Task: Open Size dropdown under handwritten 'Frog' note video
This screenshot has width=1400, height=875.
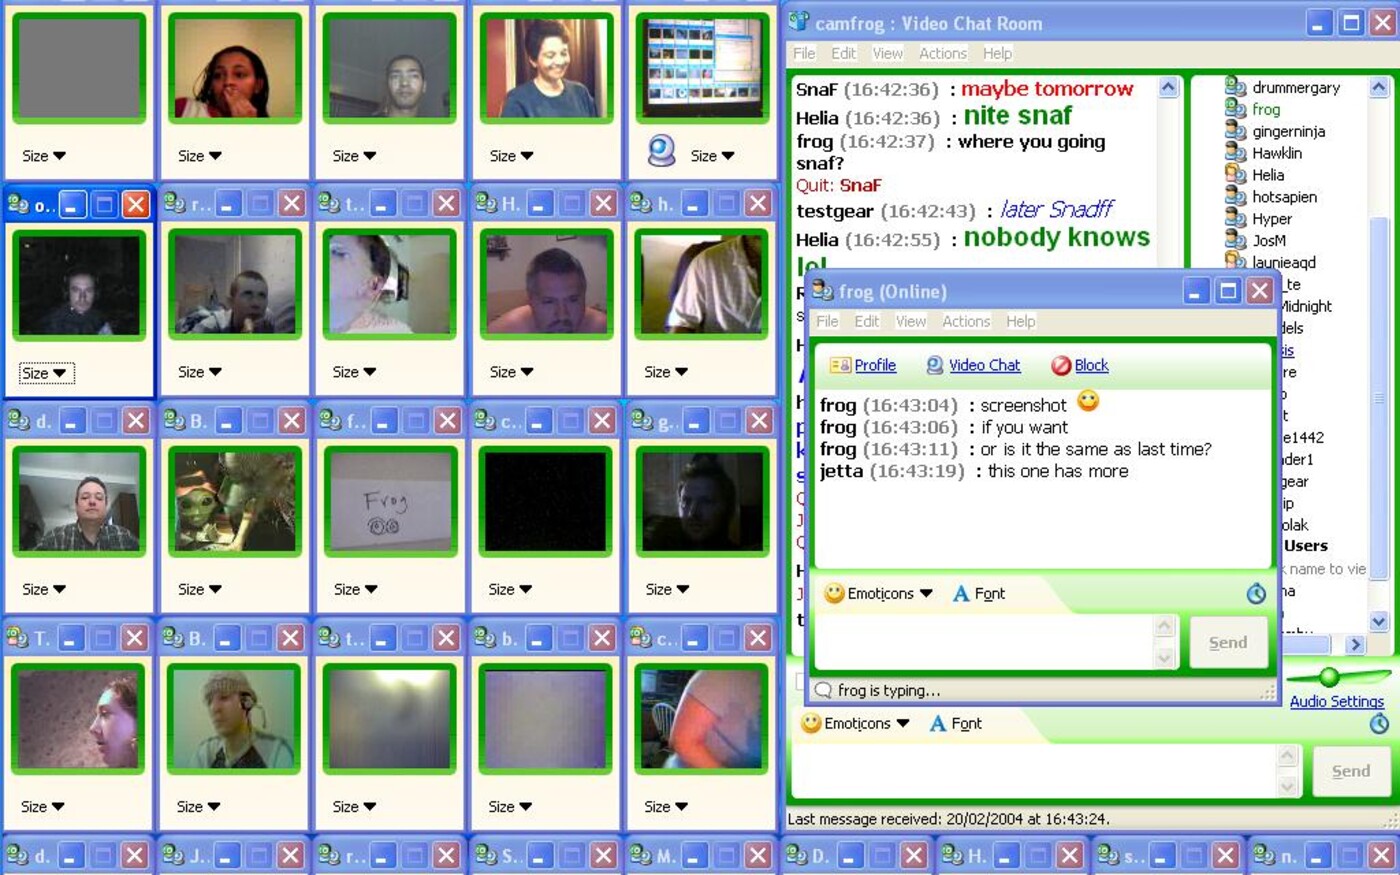Action: coord(356,590)
